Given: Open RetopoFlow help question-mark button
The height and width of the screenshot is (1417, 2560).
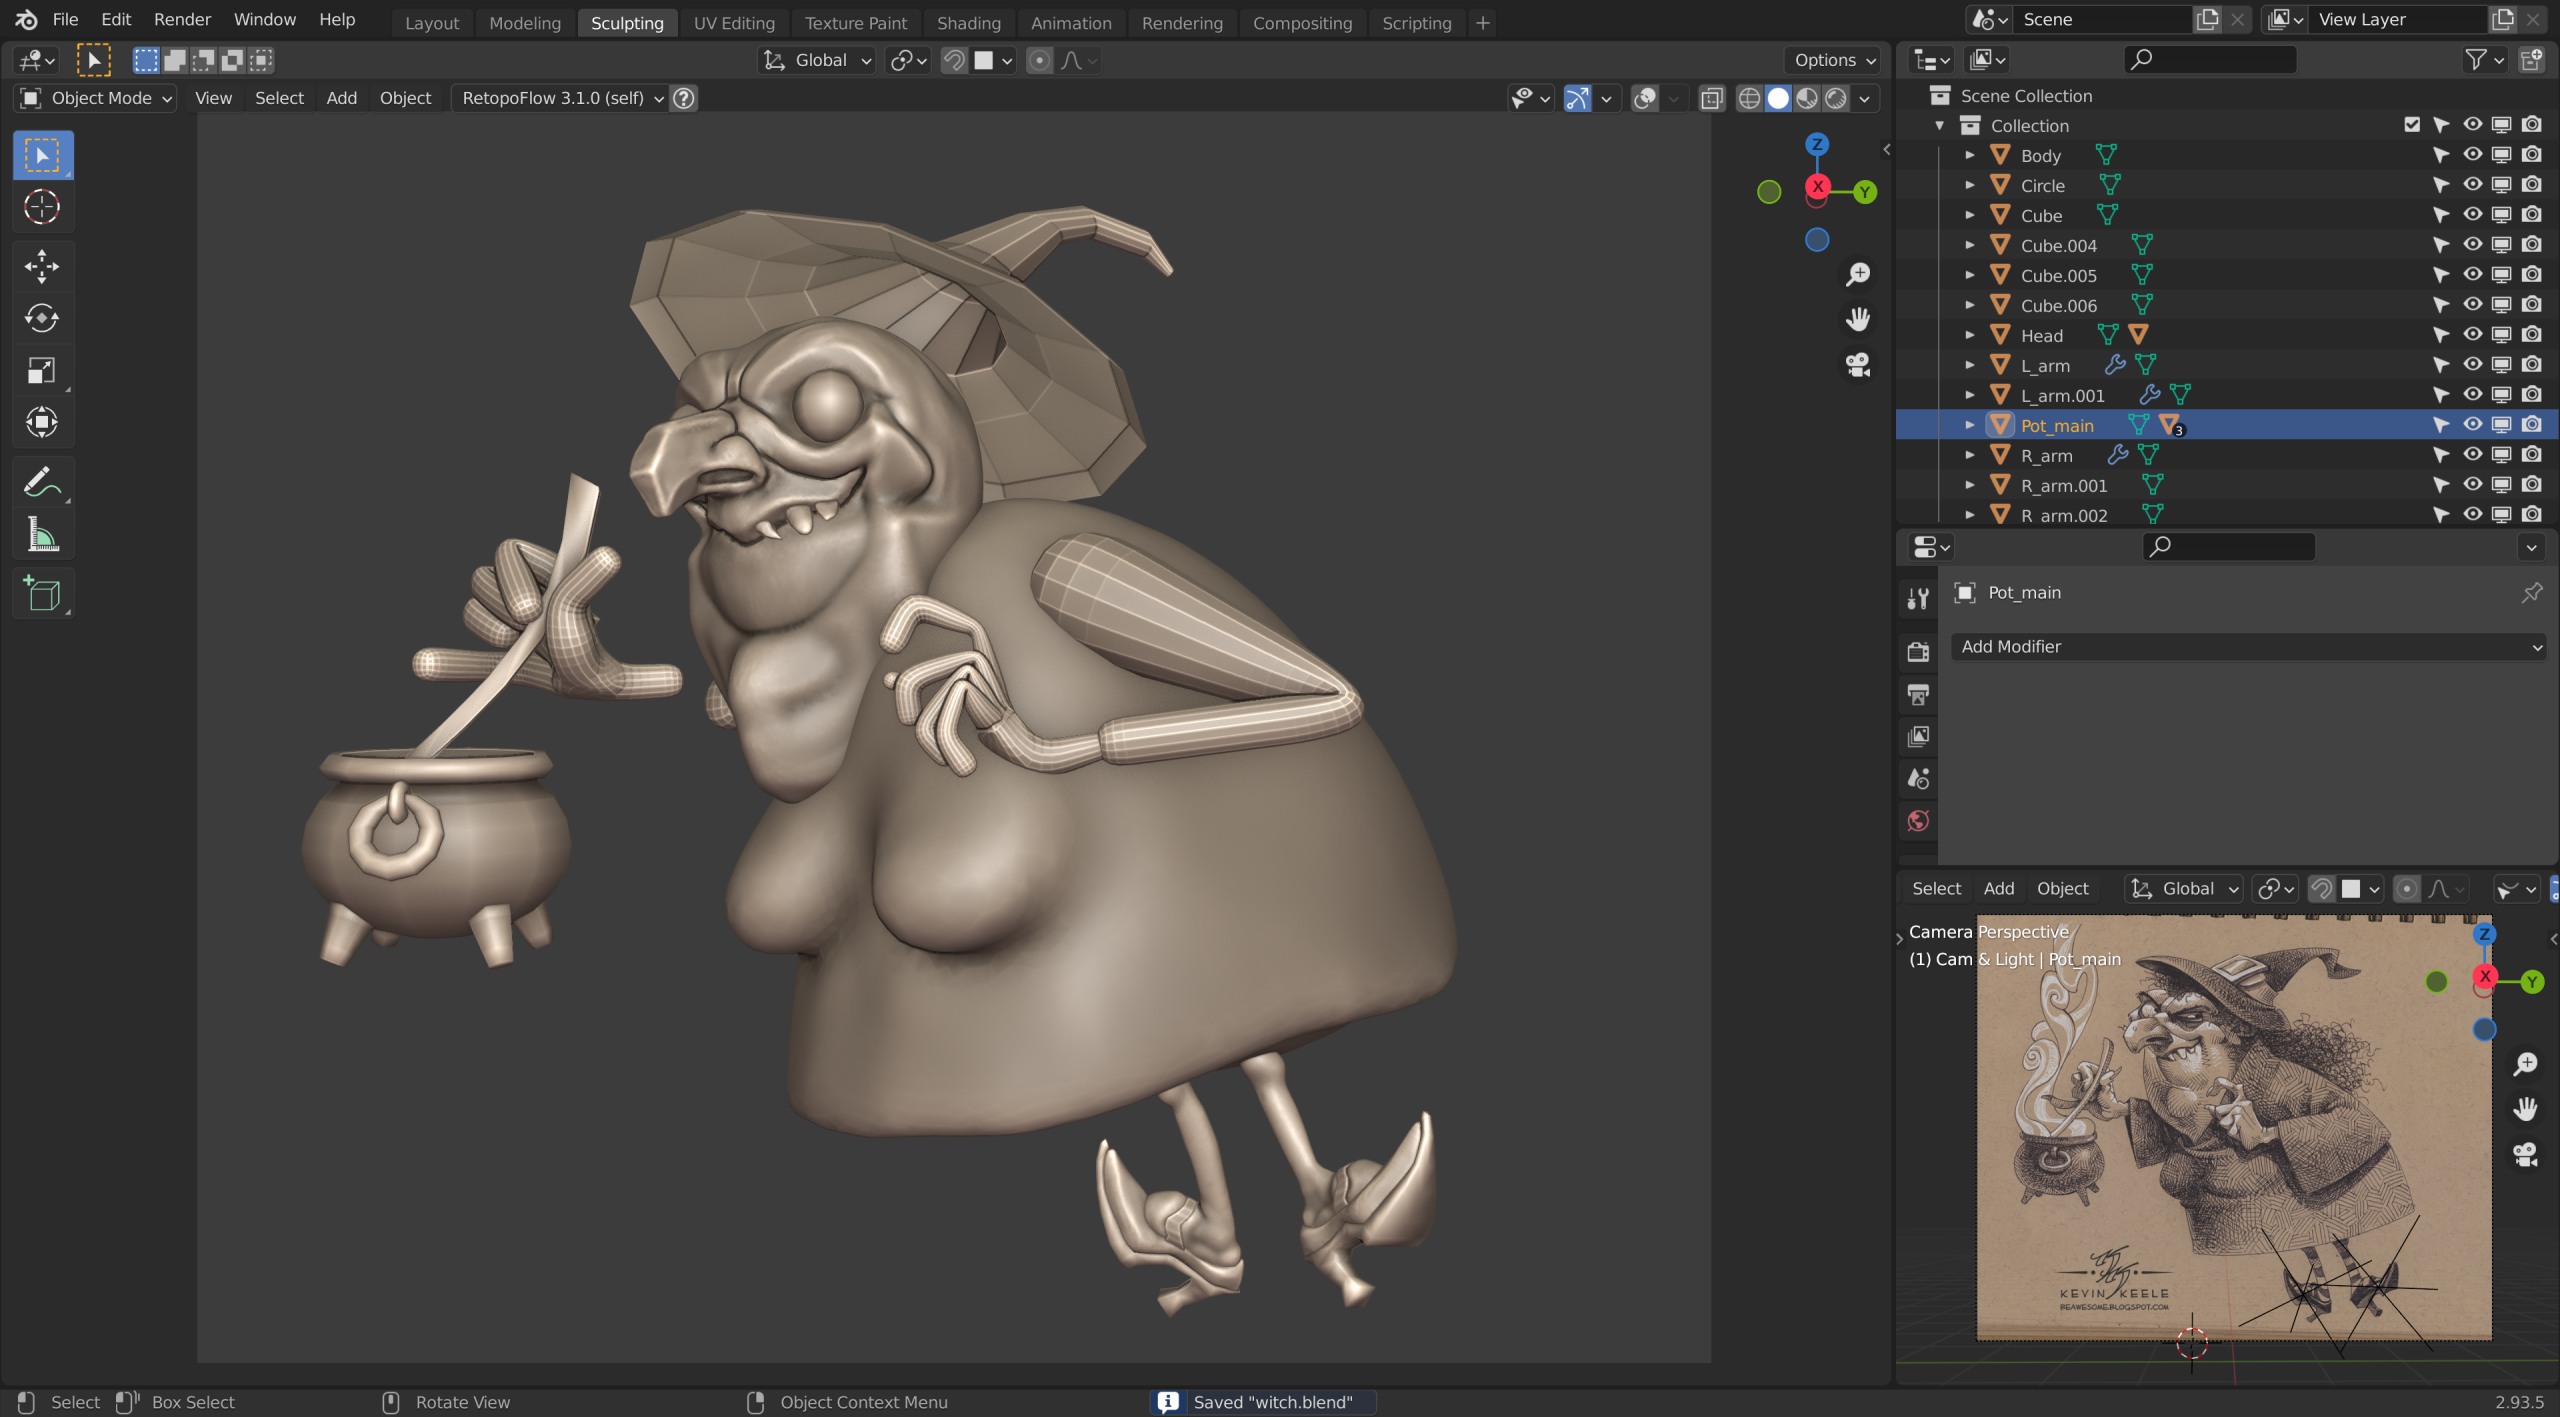Looking at the screenshot, I should tap(684, 98).
